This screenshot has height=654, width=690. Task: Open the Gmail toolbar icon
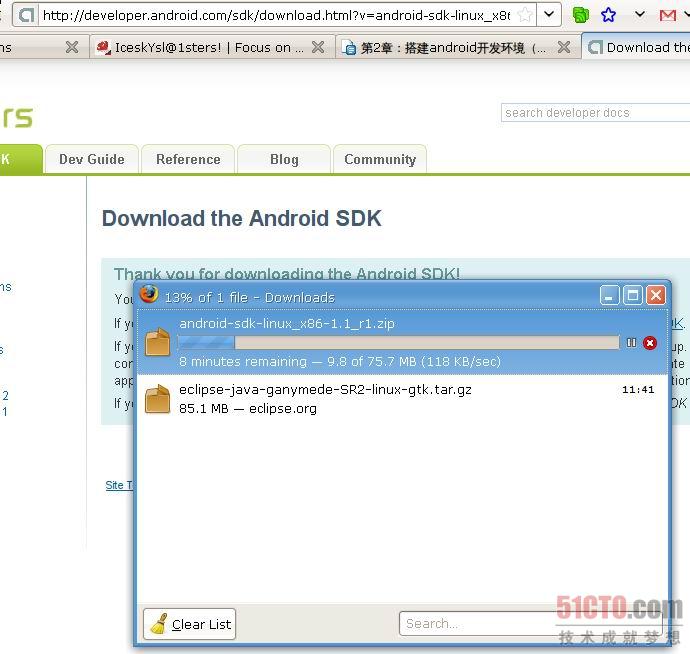pos(668,16)
